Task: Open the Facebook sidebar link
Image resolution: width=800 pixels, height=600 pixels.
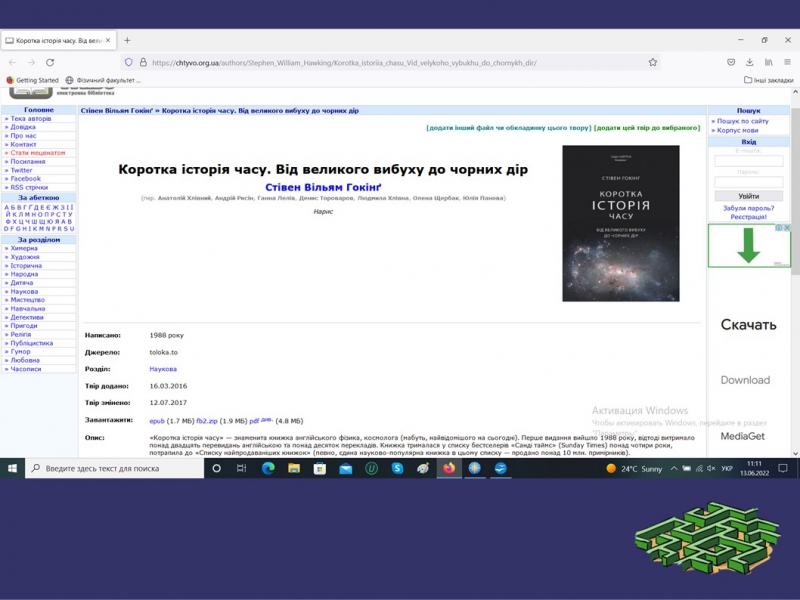Action: tap(26, 179)
